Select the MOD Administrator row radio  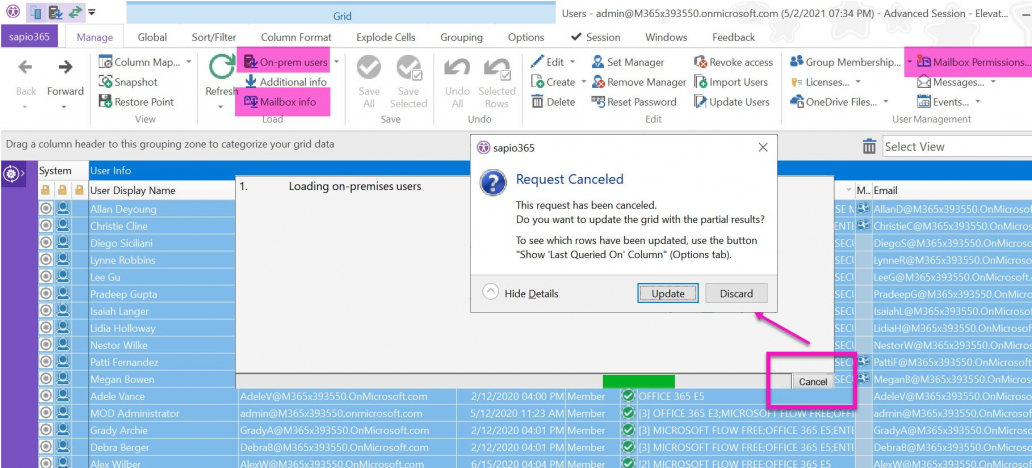point(46,413)
